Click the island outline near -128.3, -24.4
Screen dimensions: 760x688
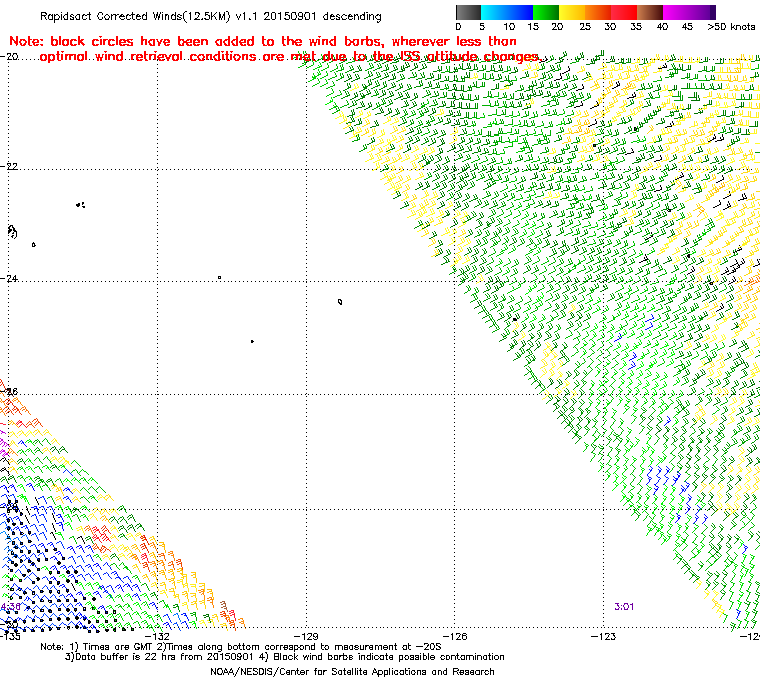click(340, 302)
